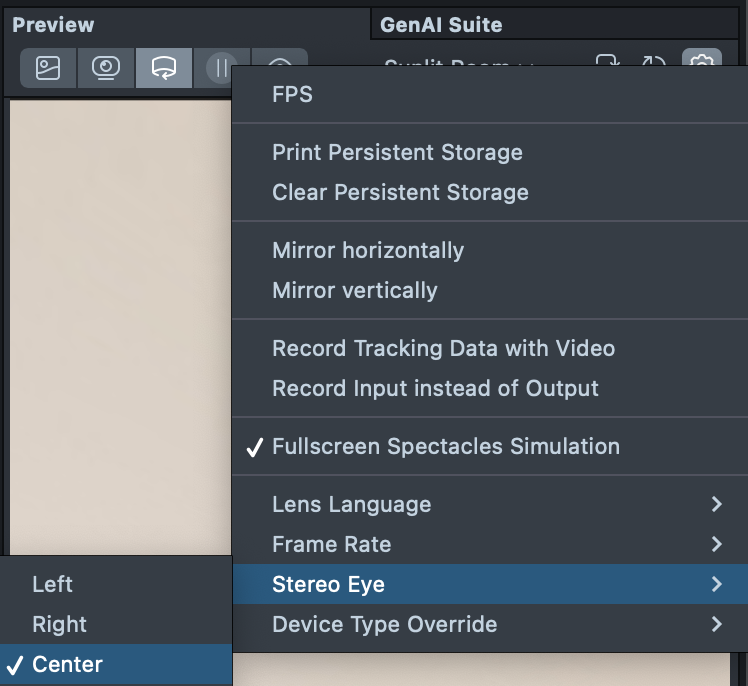Image resolution: width=748 pixels, height=686 pixels.
Task: Click Print Persistent Storage
Action: pos(397,153)
